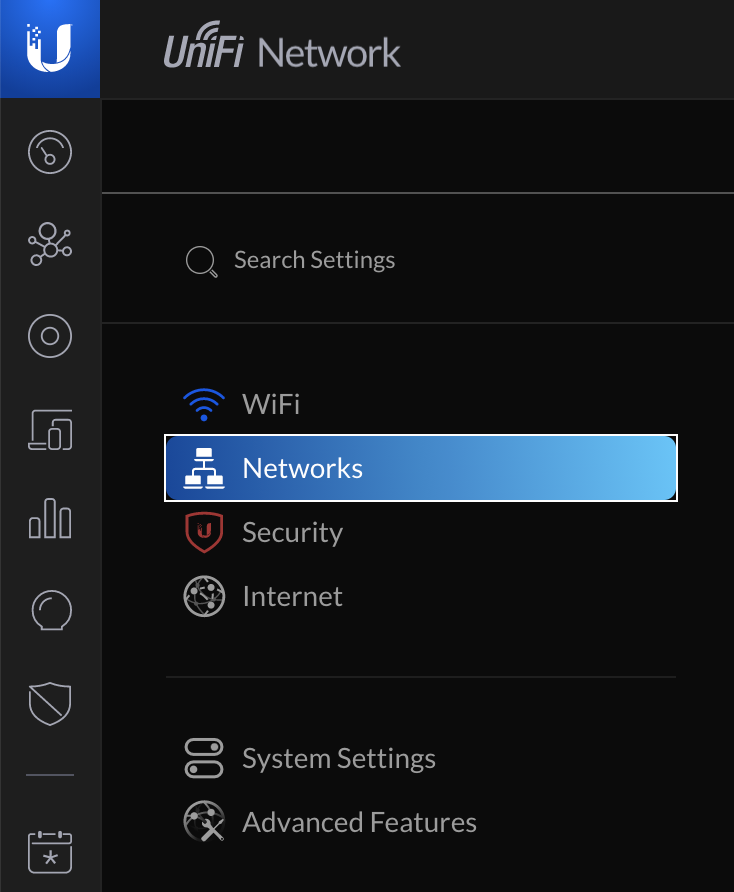The height and width of the screenshot is (892, 734).
Task: Click the Search Settings magnifier icon
Action: (201, 261)
